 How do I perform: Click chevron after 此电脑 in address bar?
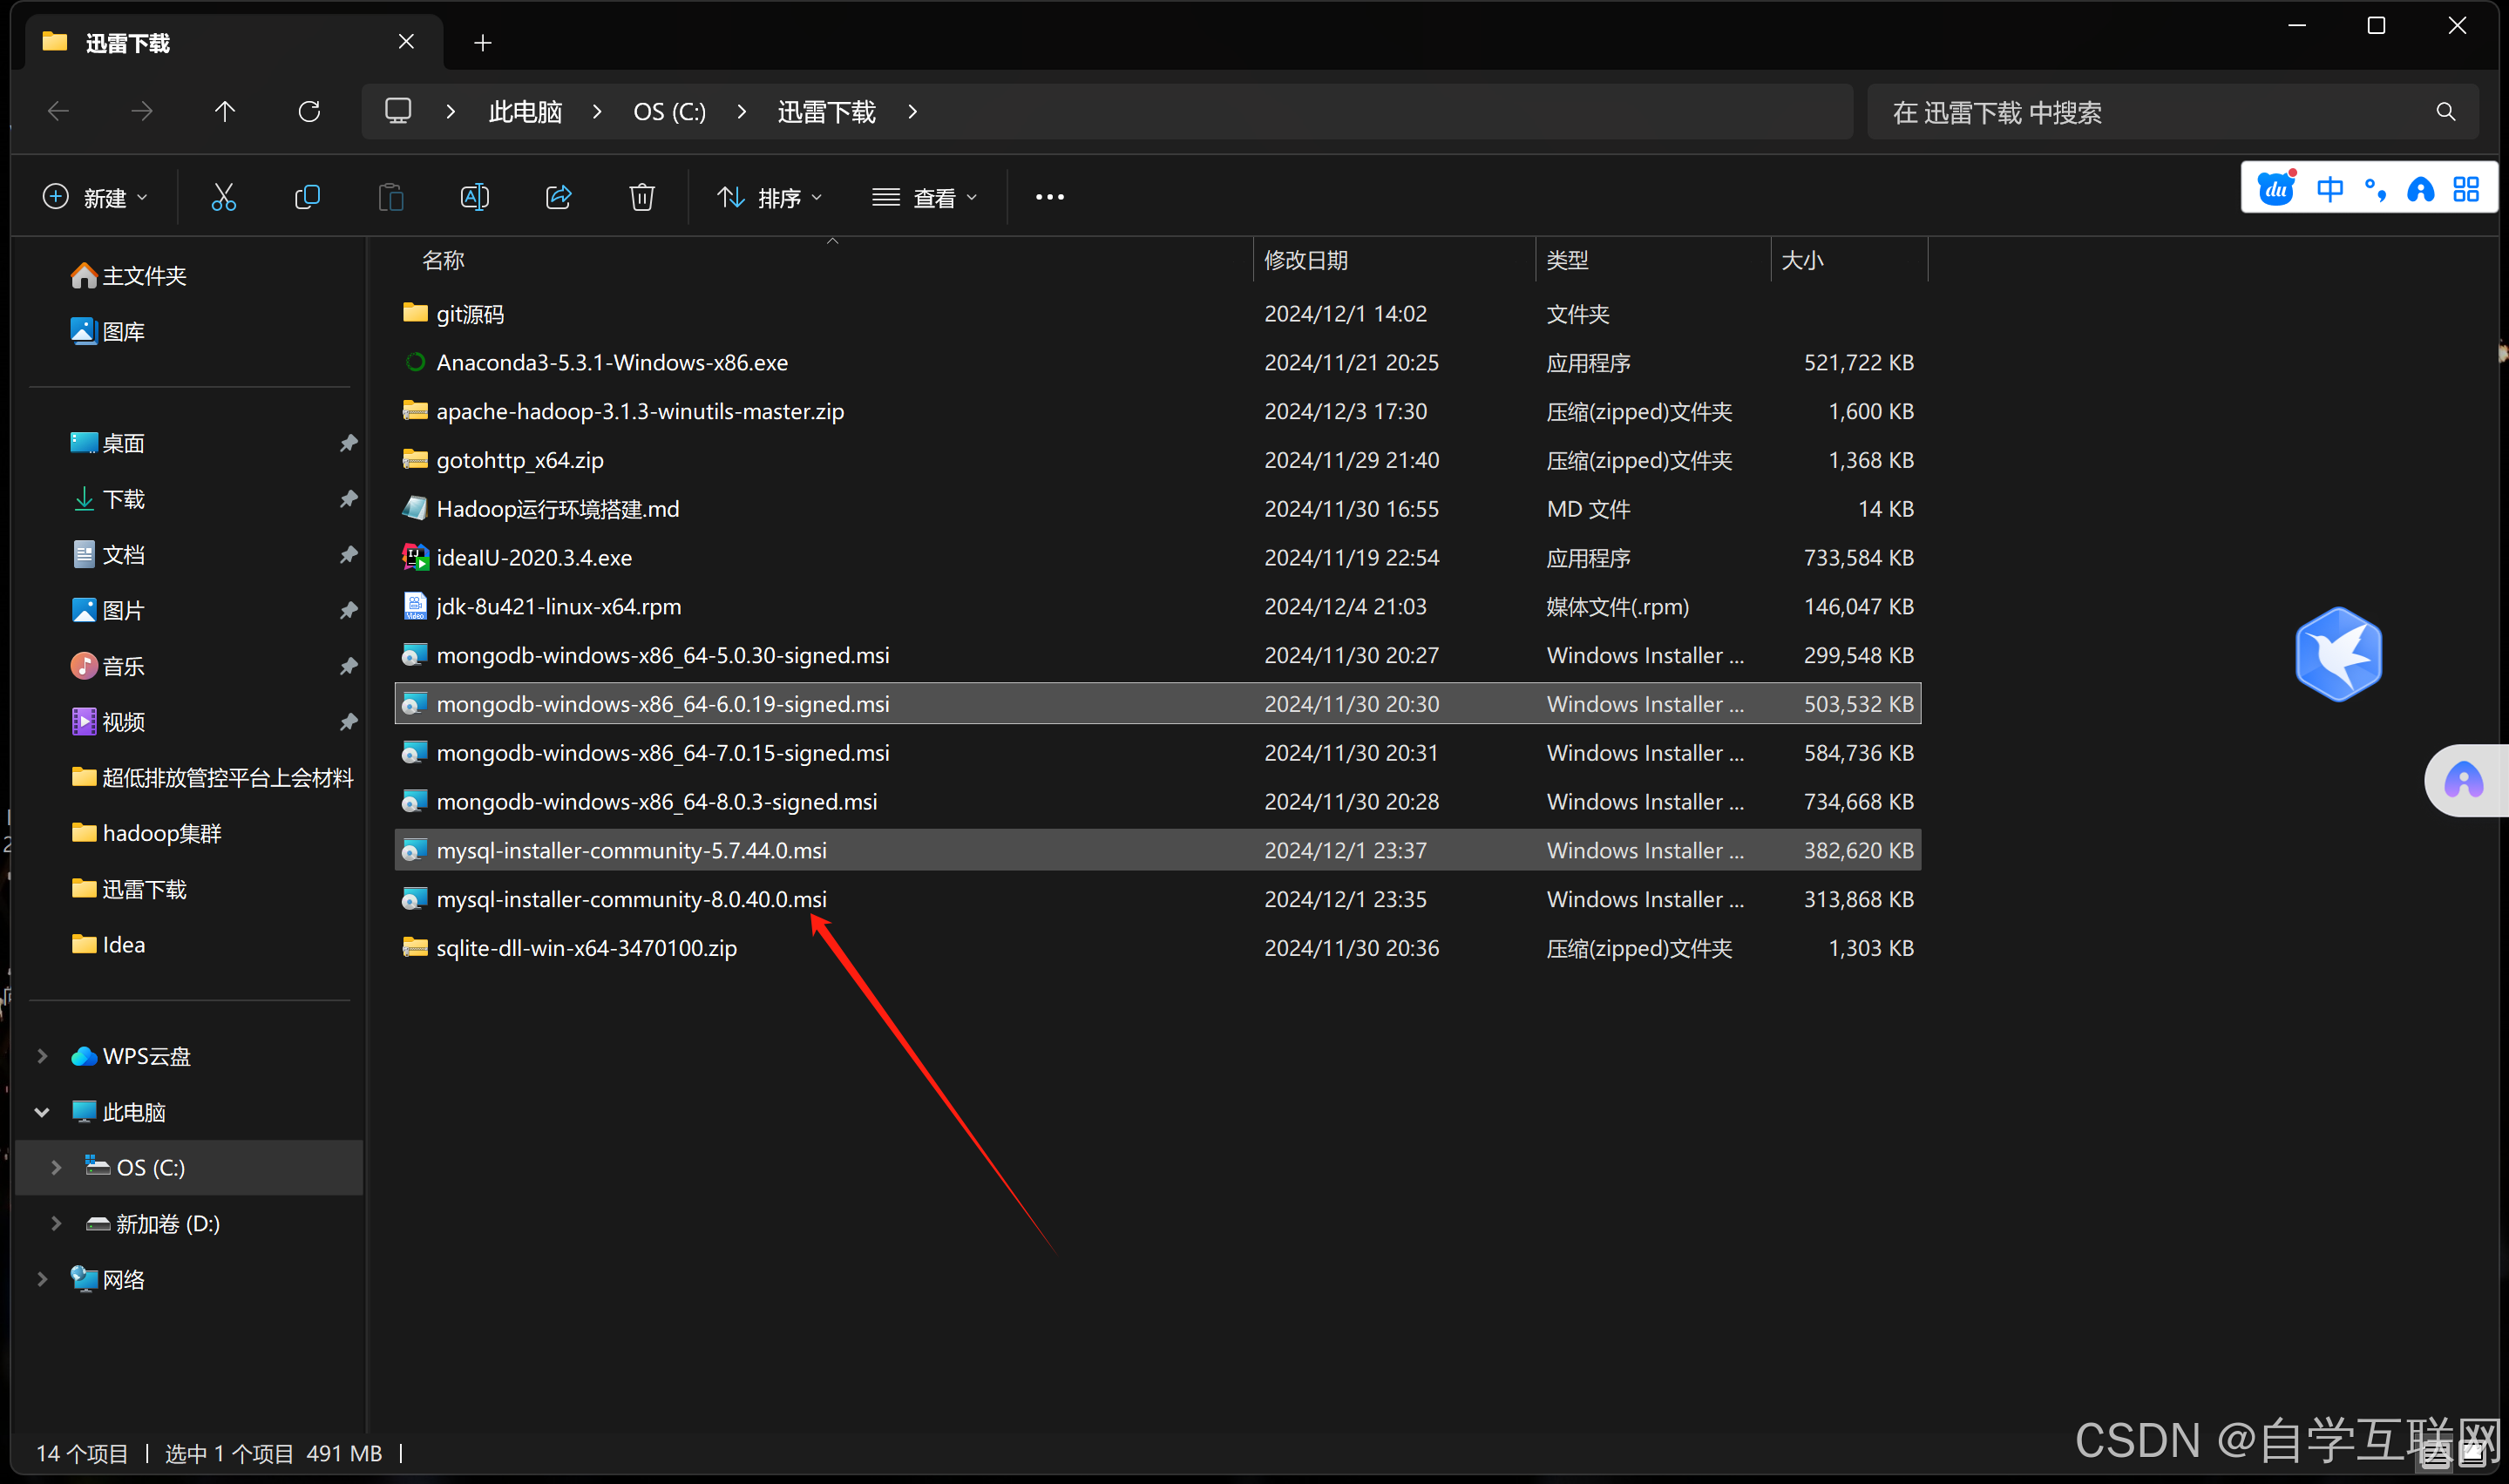pyautogui.click(x=597, y=111)
